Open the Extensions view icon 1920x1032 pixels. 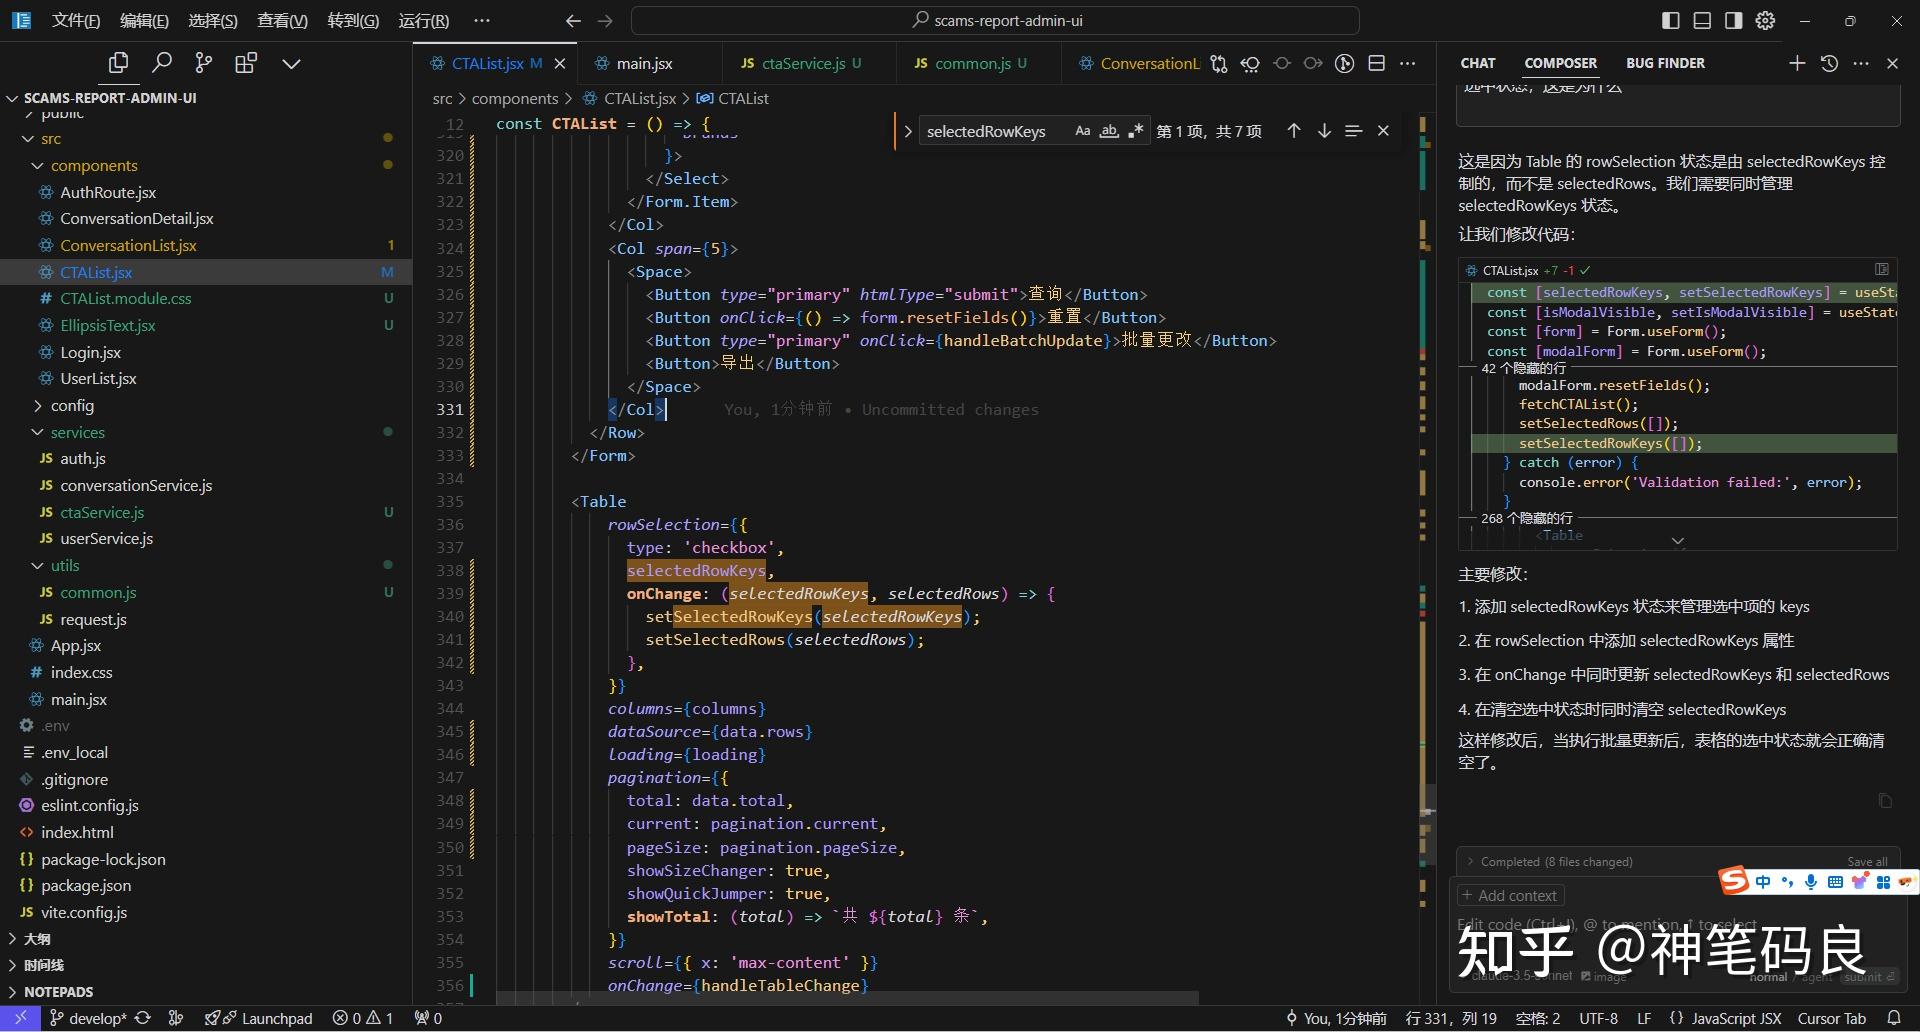coord(246,63)
